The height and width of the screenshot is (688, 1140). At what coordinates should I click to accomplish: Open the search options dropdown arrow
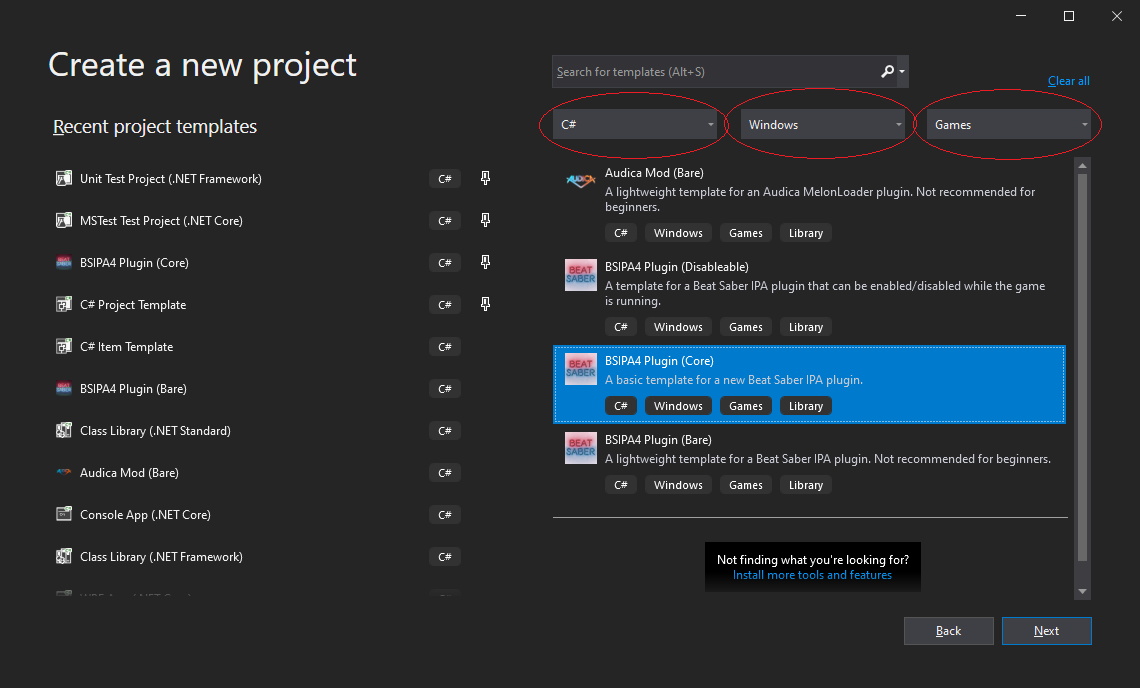point(902,71)
